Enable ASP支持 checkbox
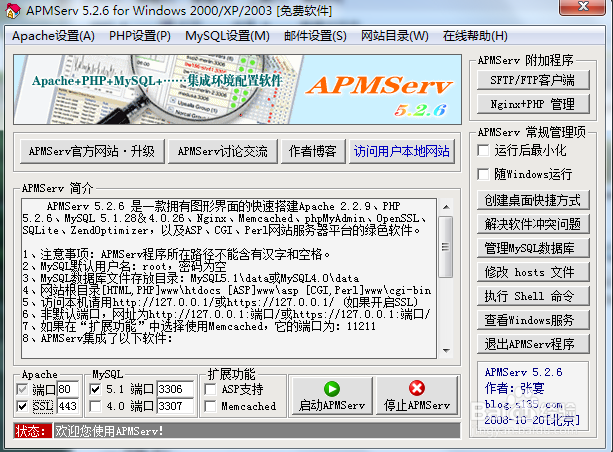613x452 pixels. point(210,389)
